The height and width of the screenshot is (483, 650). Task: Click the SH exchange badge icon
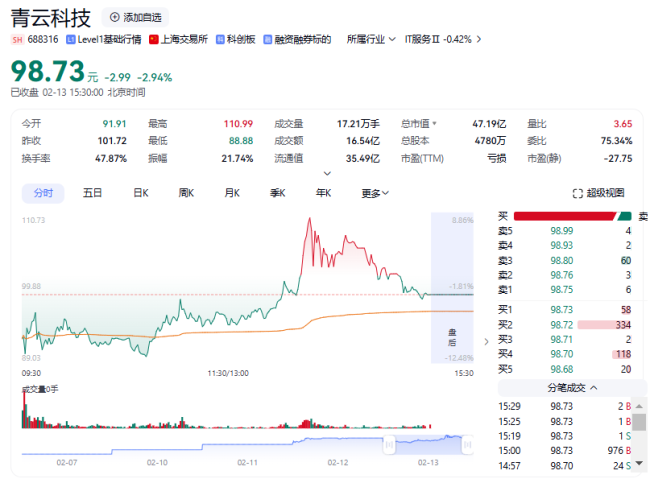(17, 40)
